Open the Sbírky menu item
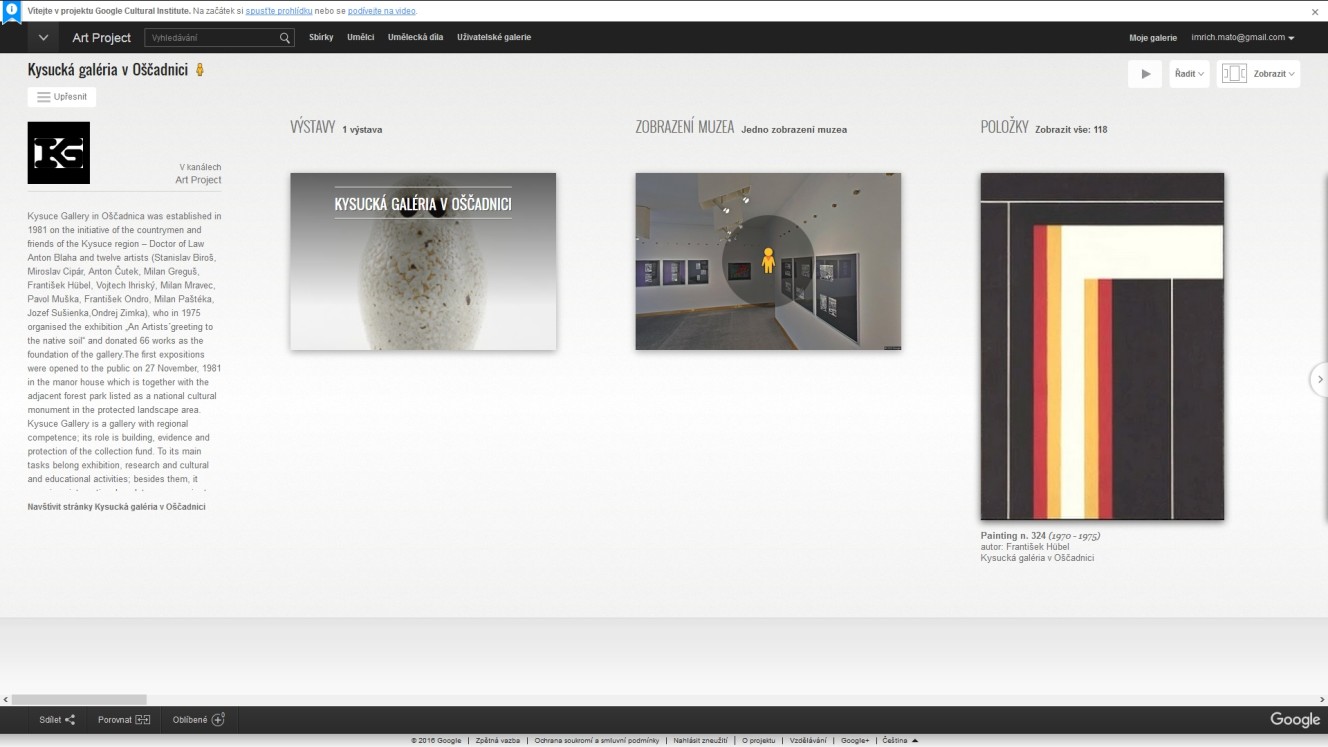Screen dimensions: 1328x747 (321, 38)
